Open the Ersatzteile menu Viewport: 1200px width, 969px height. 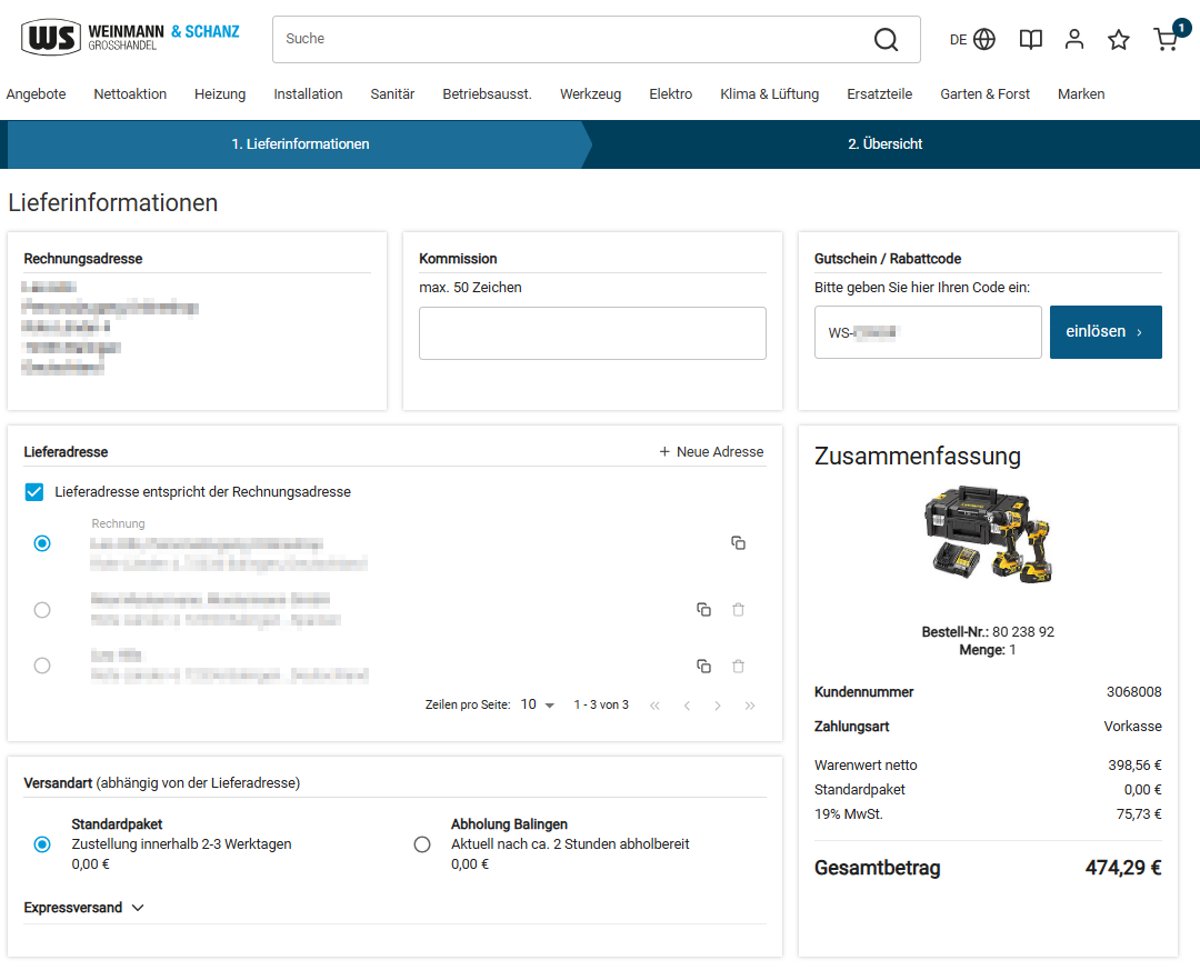tap(879, 94)
